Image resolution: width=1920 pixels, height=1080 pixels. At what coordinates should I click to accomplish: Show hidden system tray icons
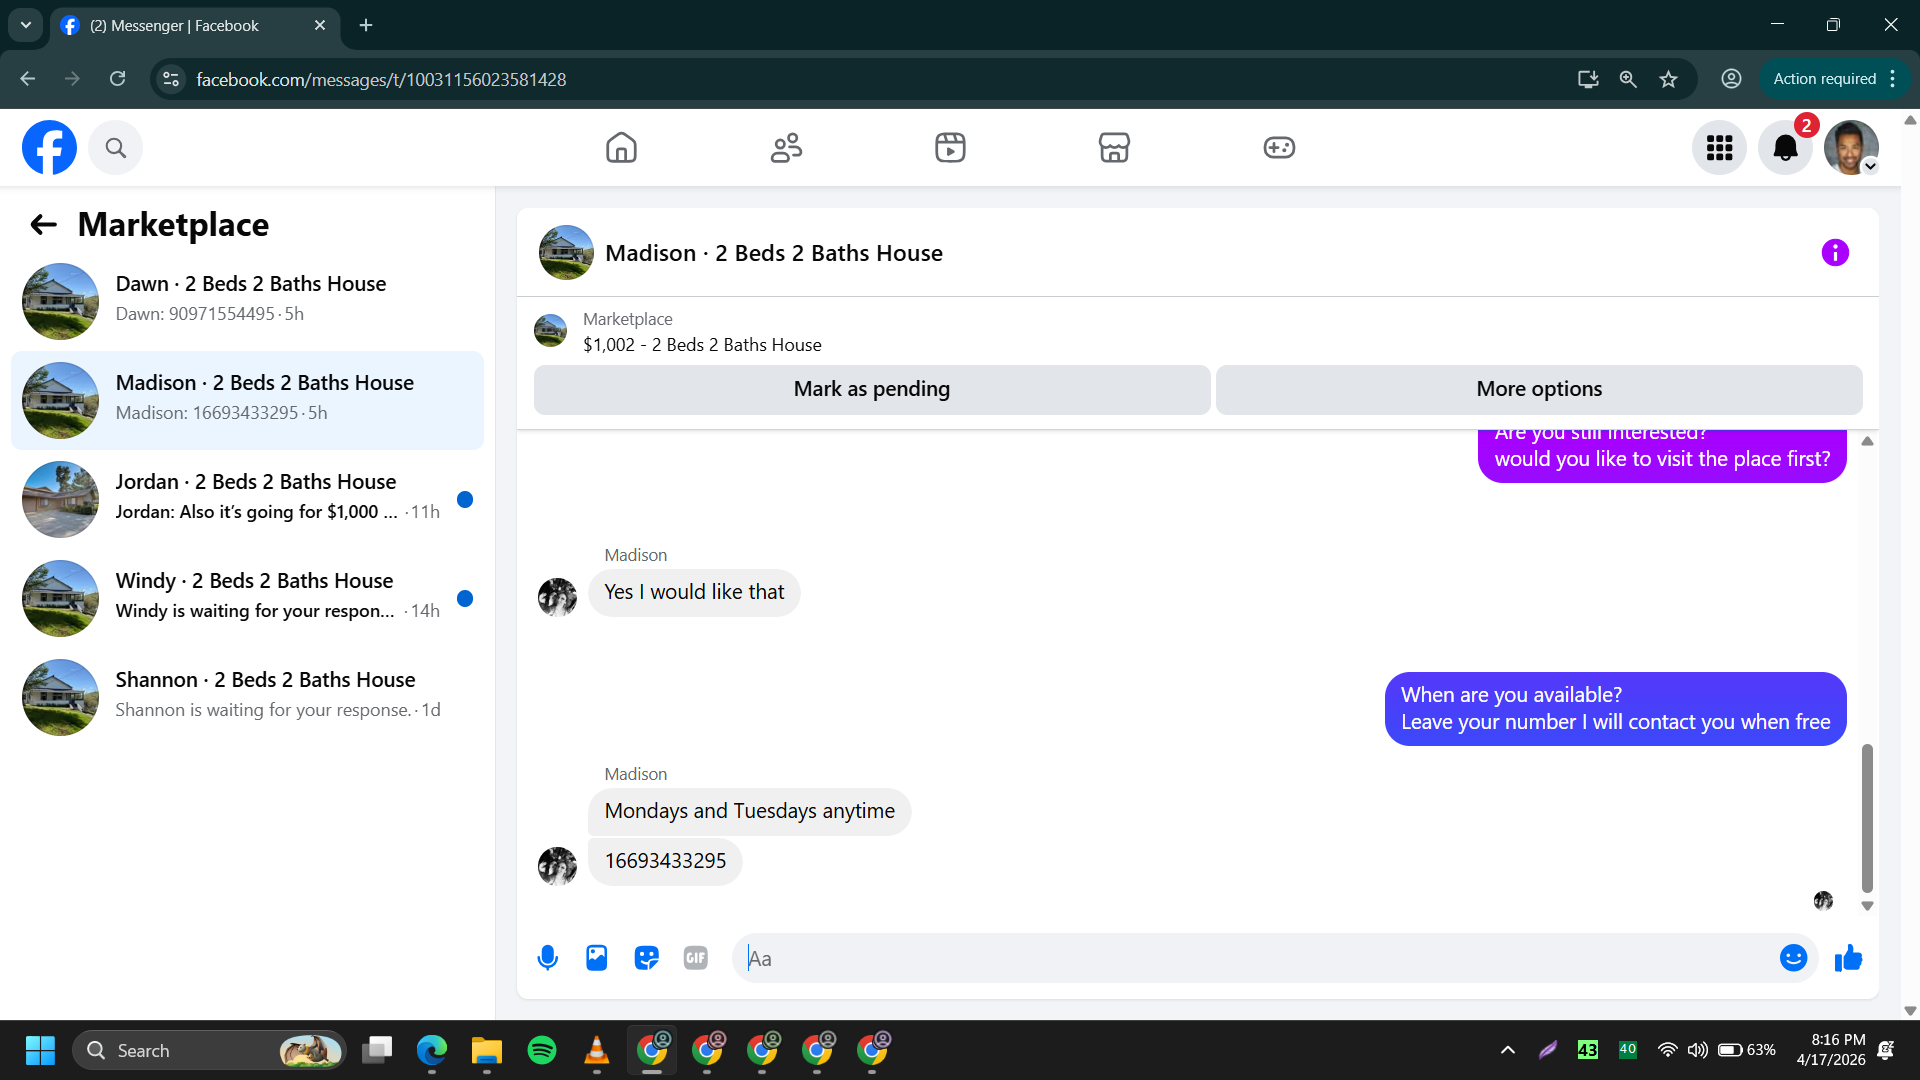1507,1050
